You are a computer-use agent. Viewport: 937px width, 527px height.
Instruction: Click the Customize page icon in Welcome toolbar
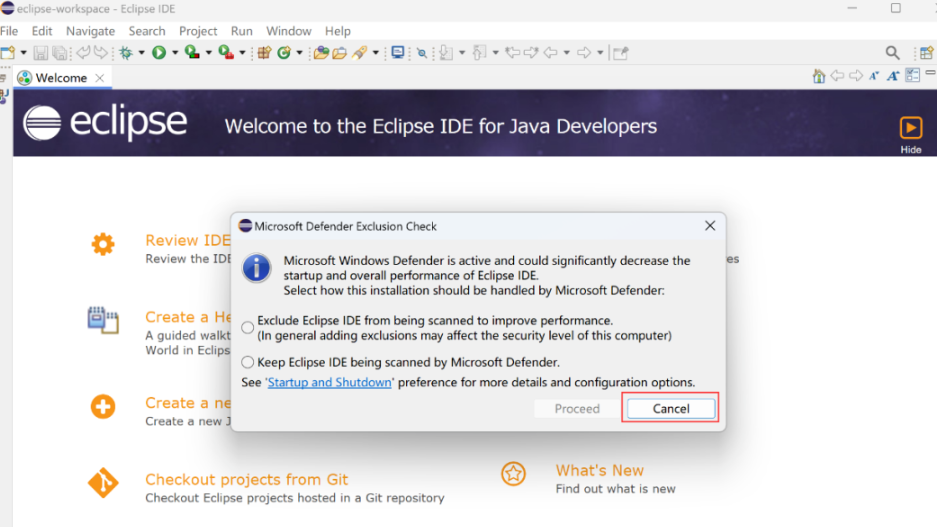pos(912,75)
